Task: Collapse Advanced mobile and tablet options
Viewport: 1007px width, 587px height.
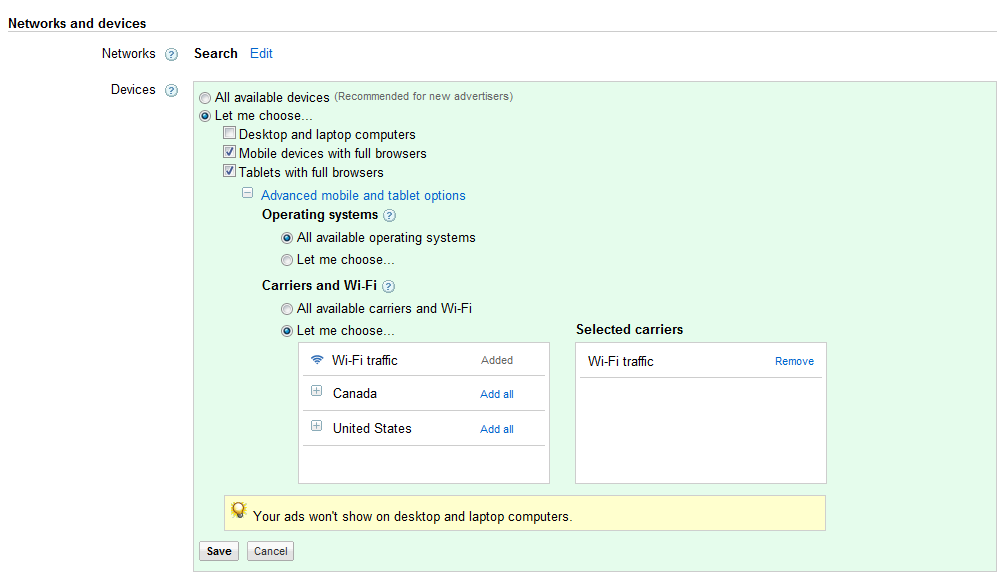Action: pos(247,194)
